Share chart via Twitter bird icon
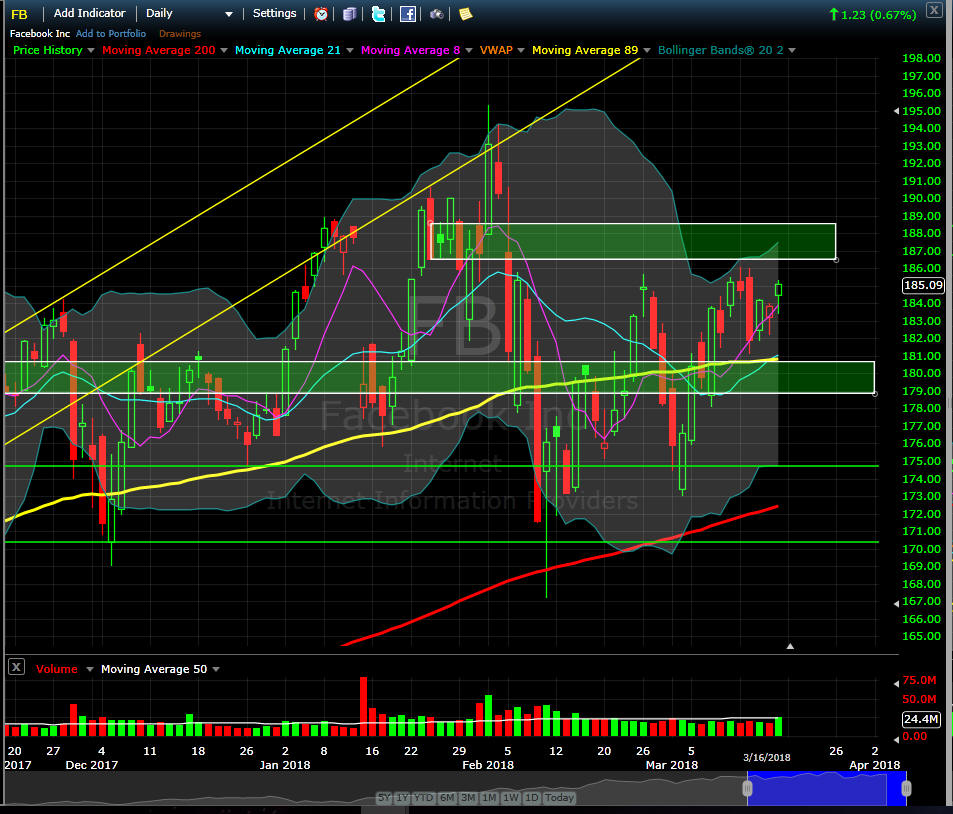The image size is (953, 814). 378,14
